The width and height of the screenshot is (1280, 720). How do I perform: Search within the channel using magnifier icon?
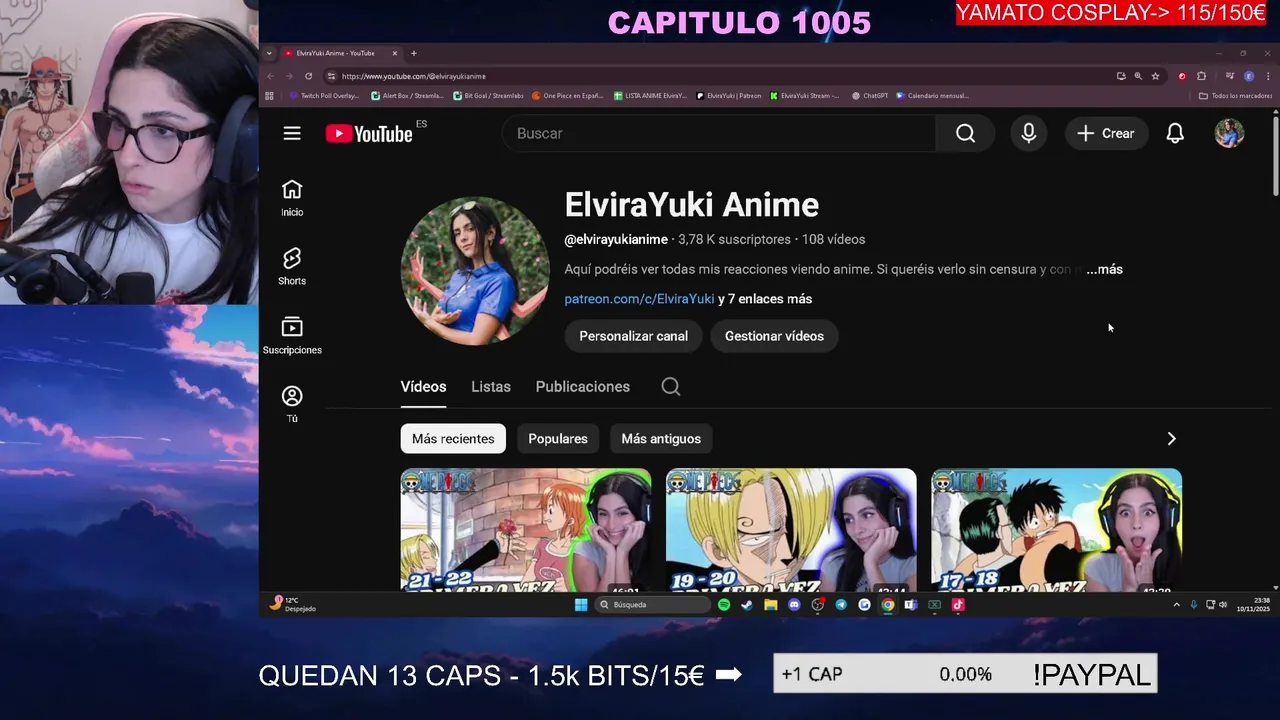coord(671,387)
